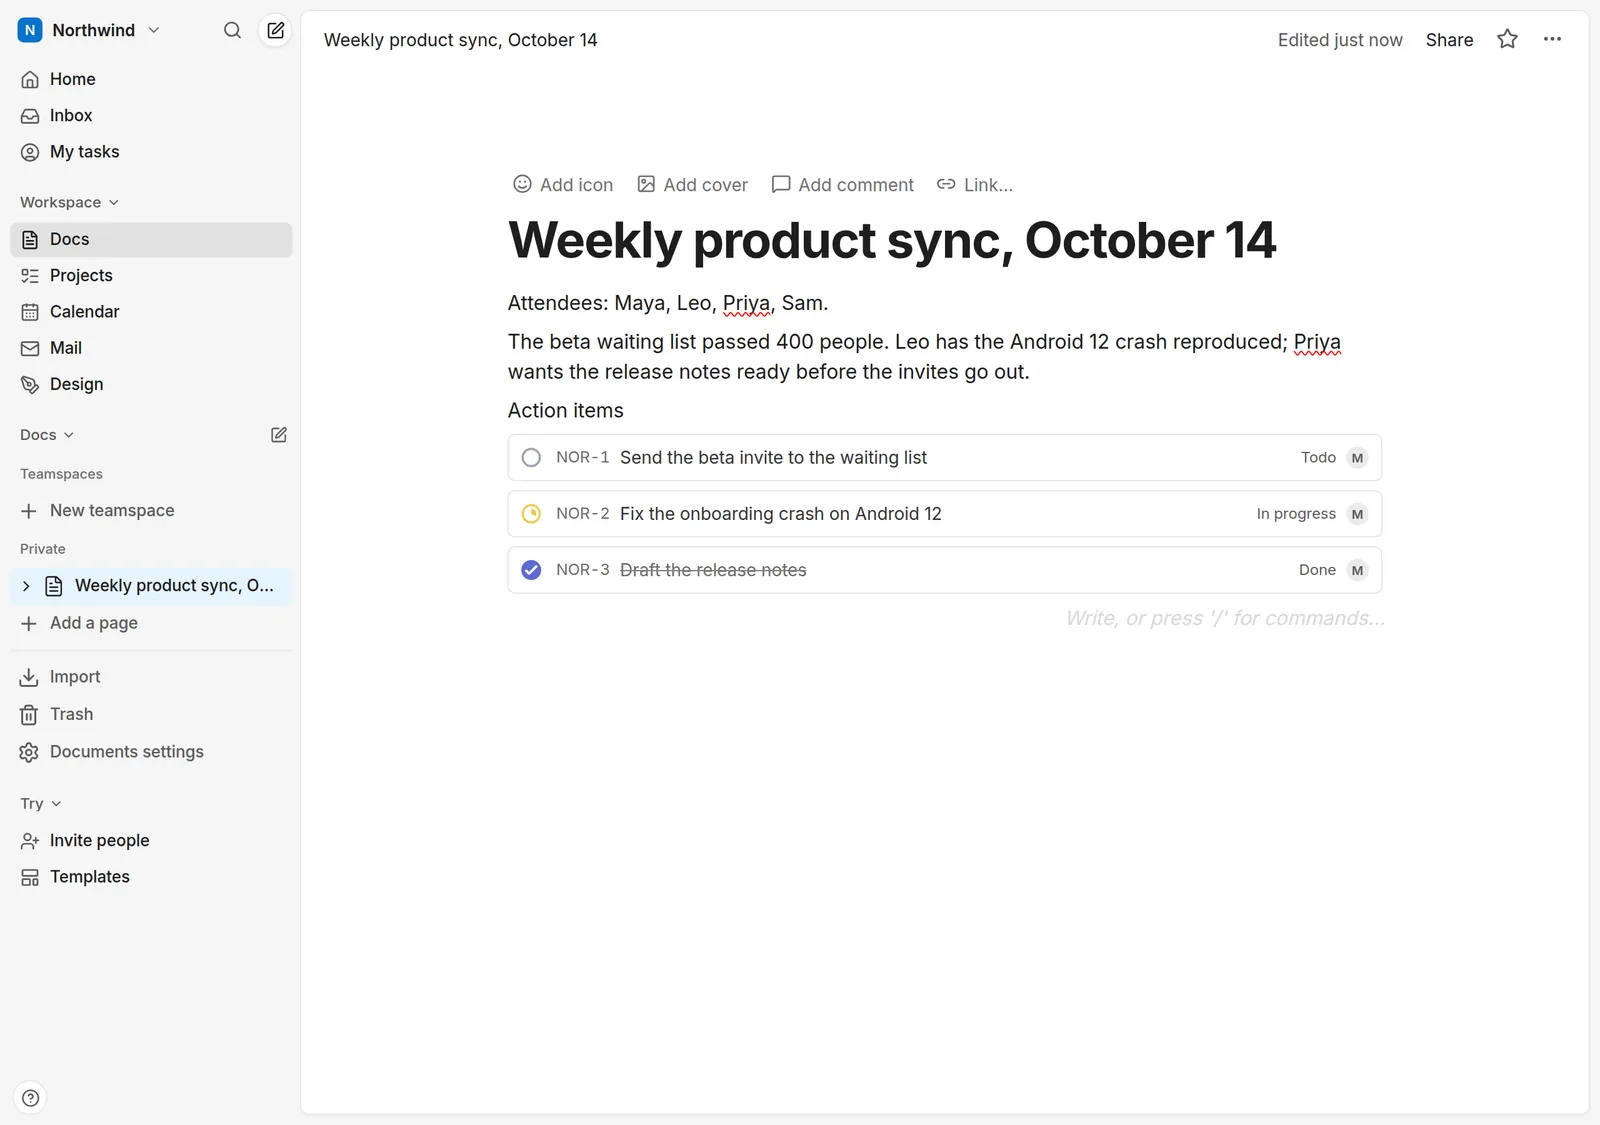The image size is (1600, 1125).
Task: Click the document title heading
Action: pos(892,240)
